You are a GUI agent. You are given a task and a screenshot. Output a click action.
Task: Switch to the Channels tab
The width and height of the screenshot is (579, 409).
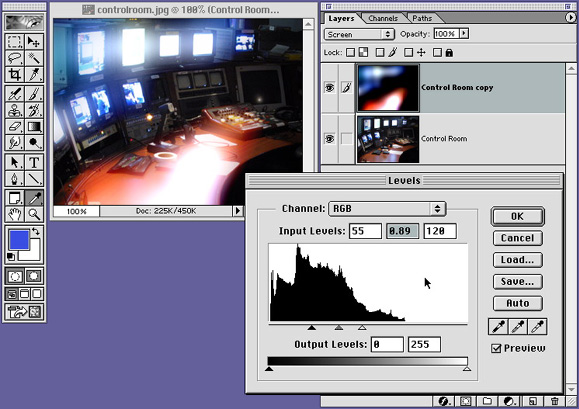point(383,18)
